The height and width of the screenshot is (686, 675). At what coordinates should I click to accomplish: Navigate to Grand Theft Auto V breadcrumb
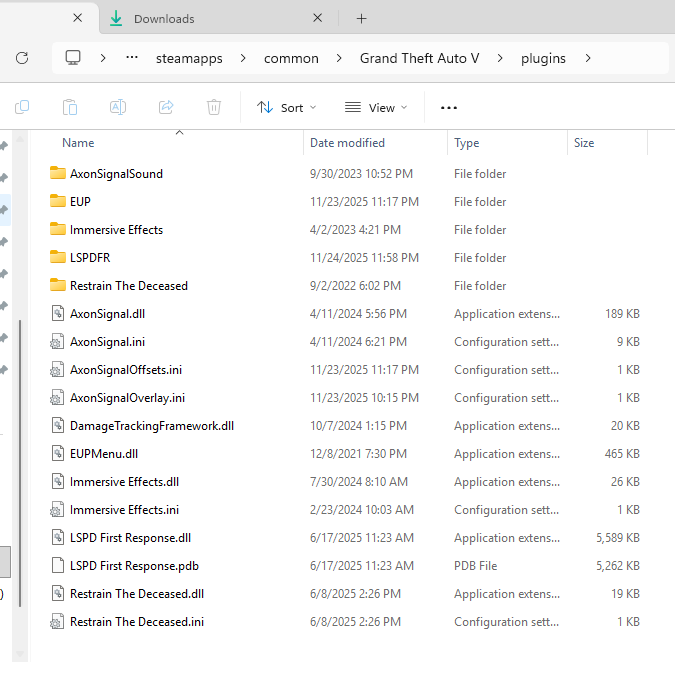click(x=419, y=58)
